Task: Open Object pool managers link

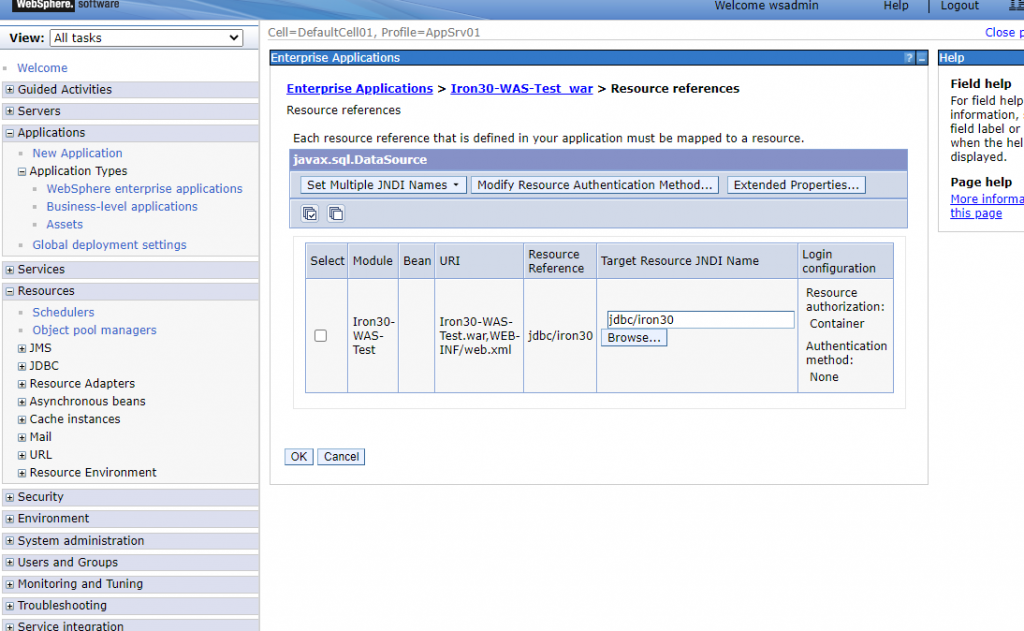Action: click(x=94, y=330)
